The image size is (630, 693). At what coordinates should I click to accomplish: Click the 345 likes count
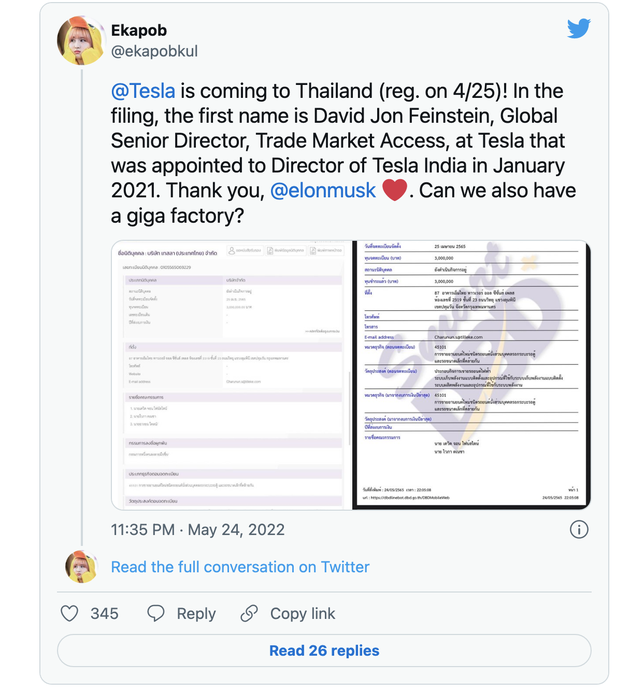point(104,613)
